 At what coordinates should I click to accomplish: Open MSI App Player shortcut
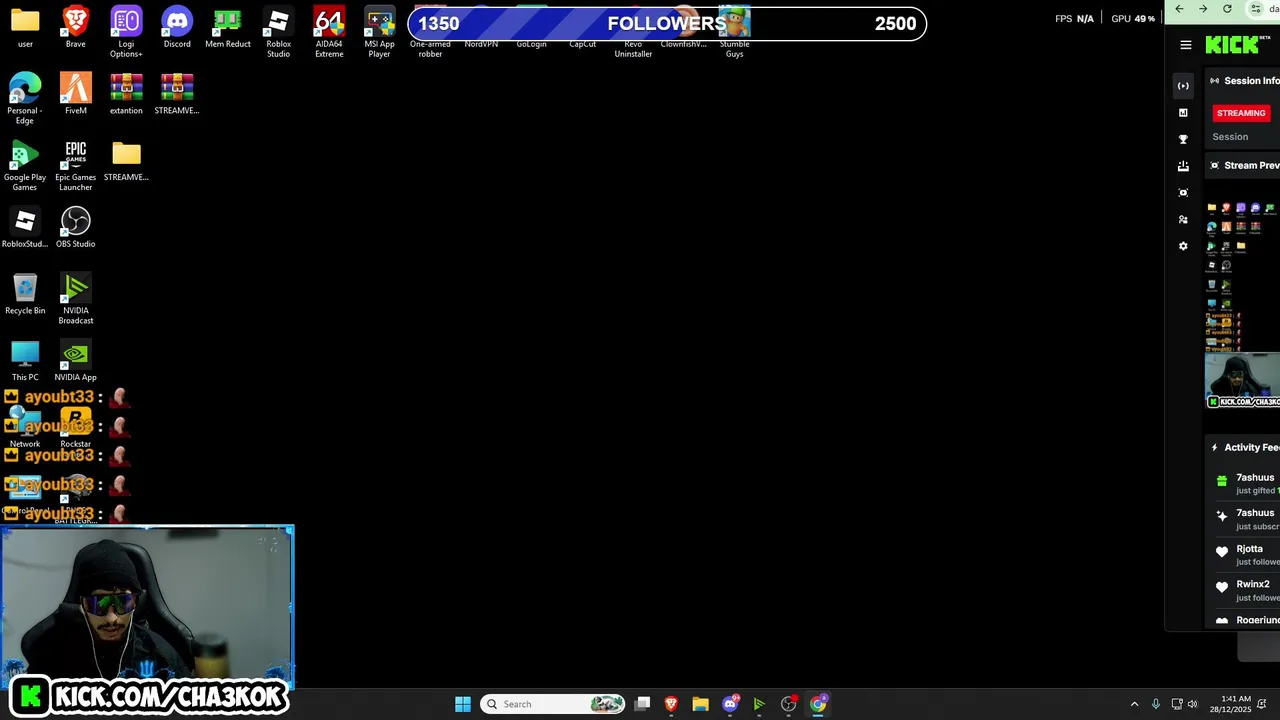pos(379,32)
